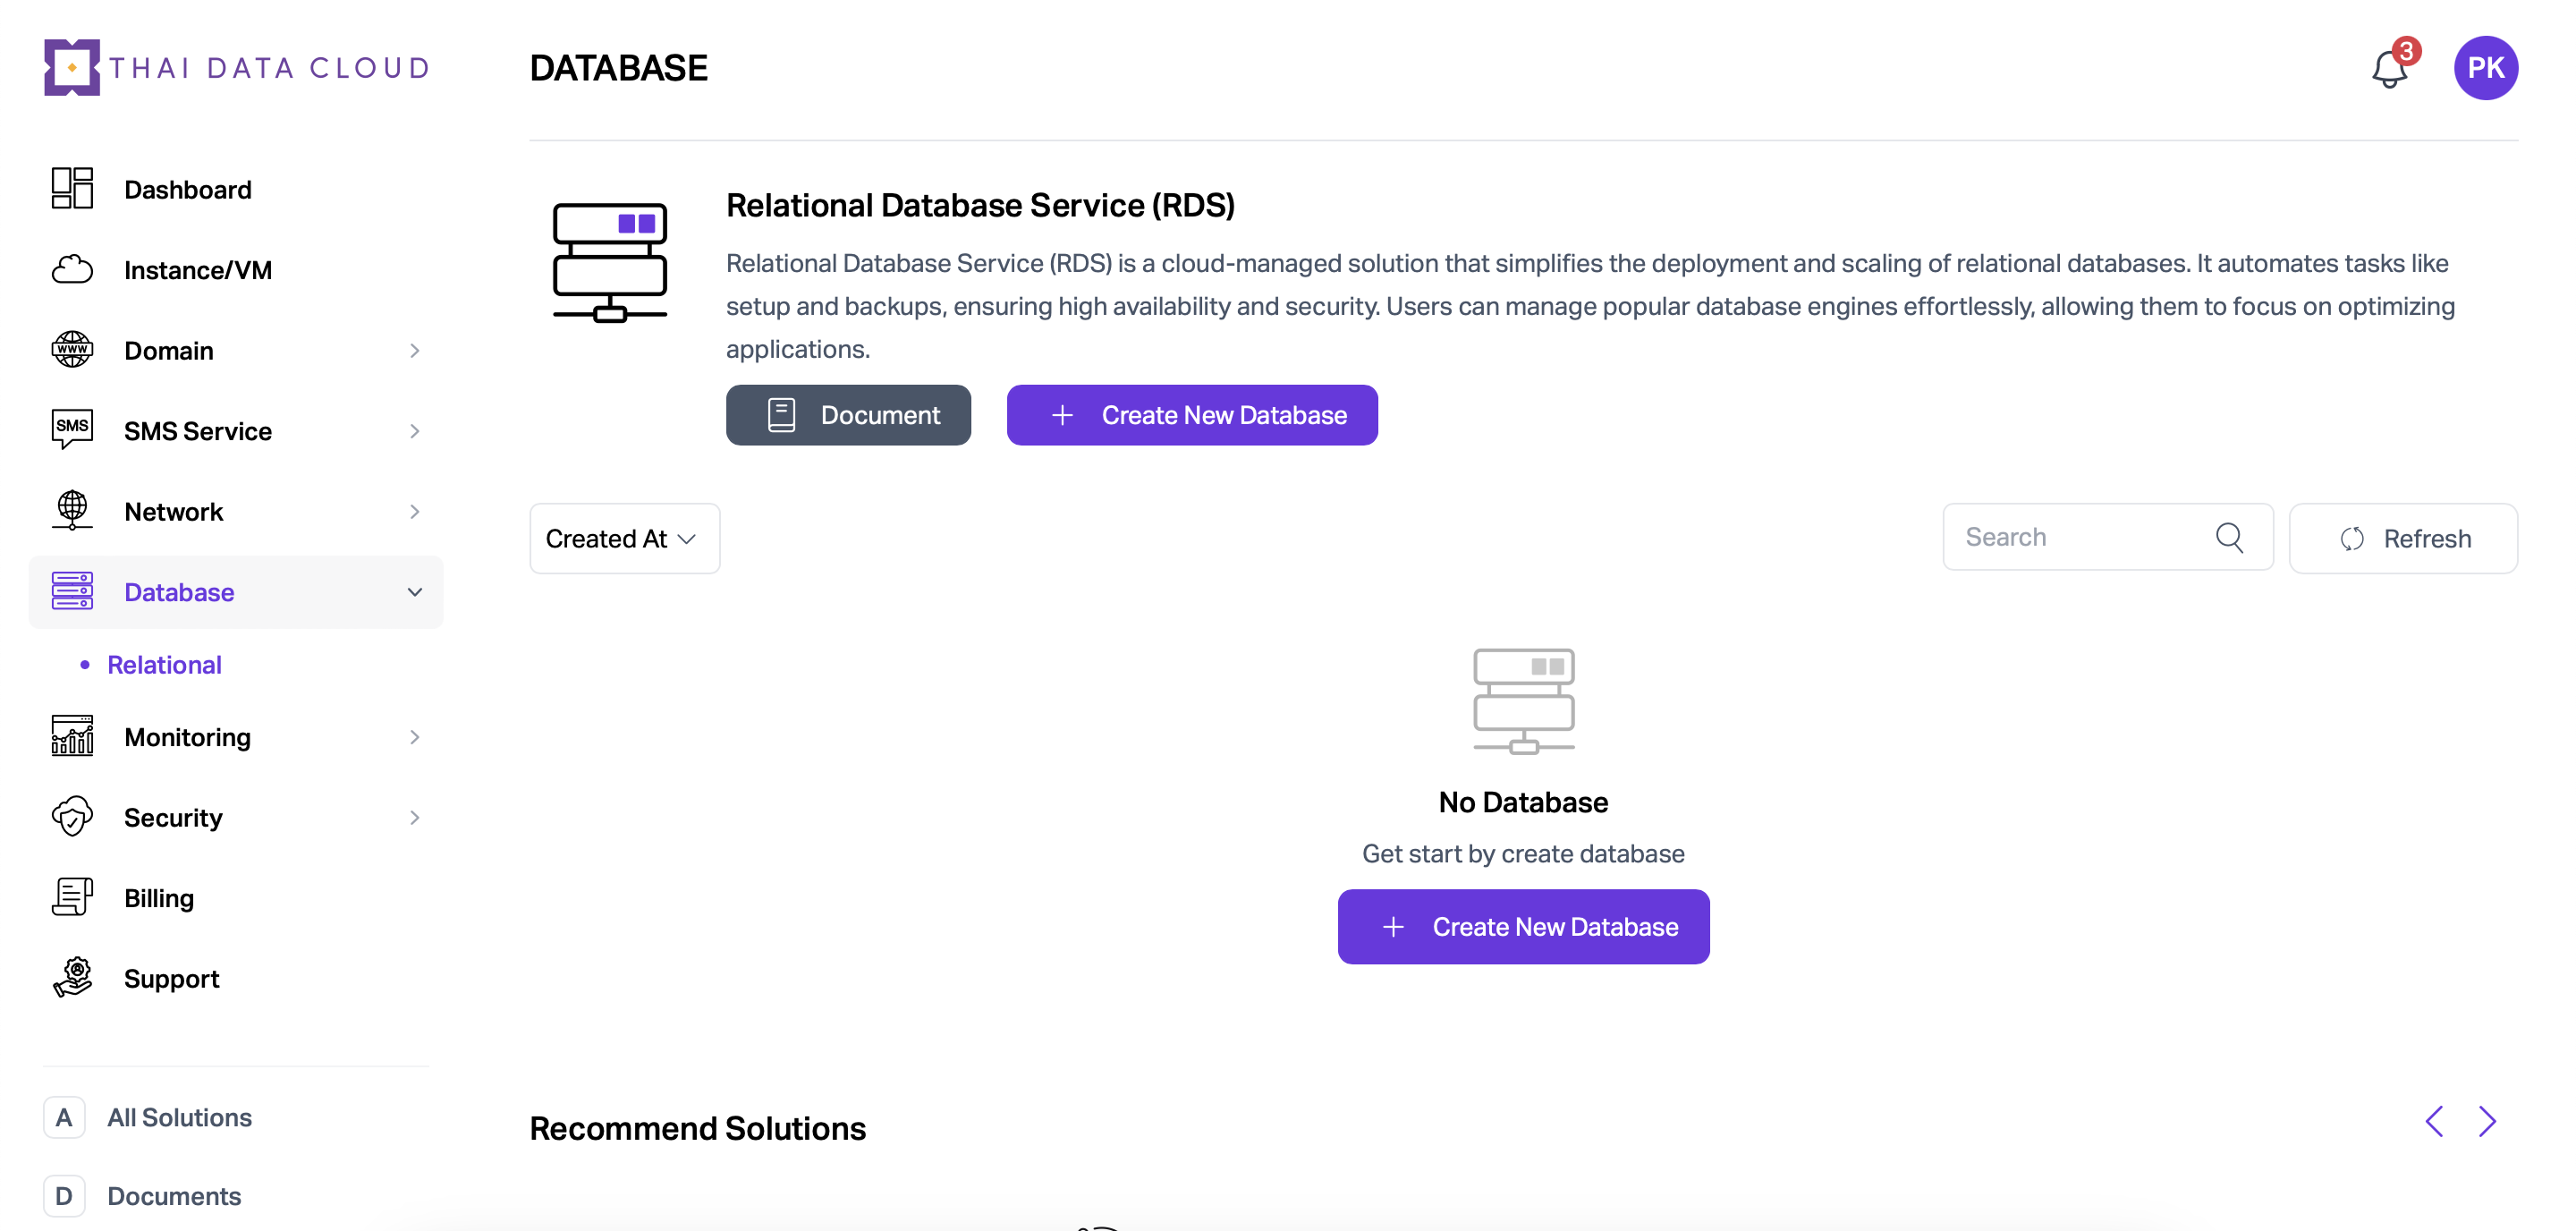Collapse the Database submenu chevron
The height and width of the screenshot is (1231, 2576).
click(414, 592)
